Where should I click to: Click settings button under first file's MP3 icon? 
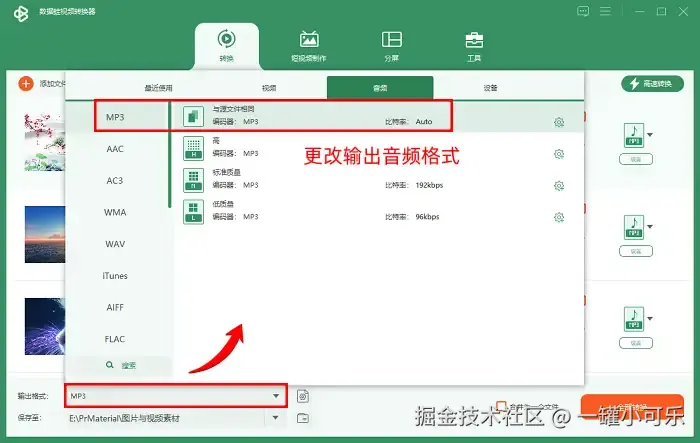click(x=636, y=159)
